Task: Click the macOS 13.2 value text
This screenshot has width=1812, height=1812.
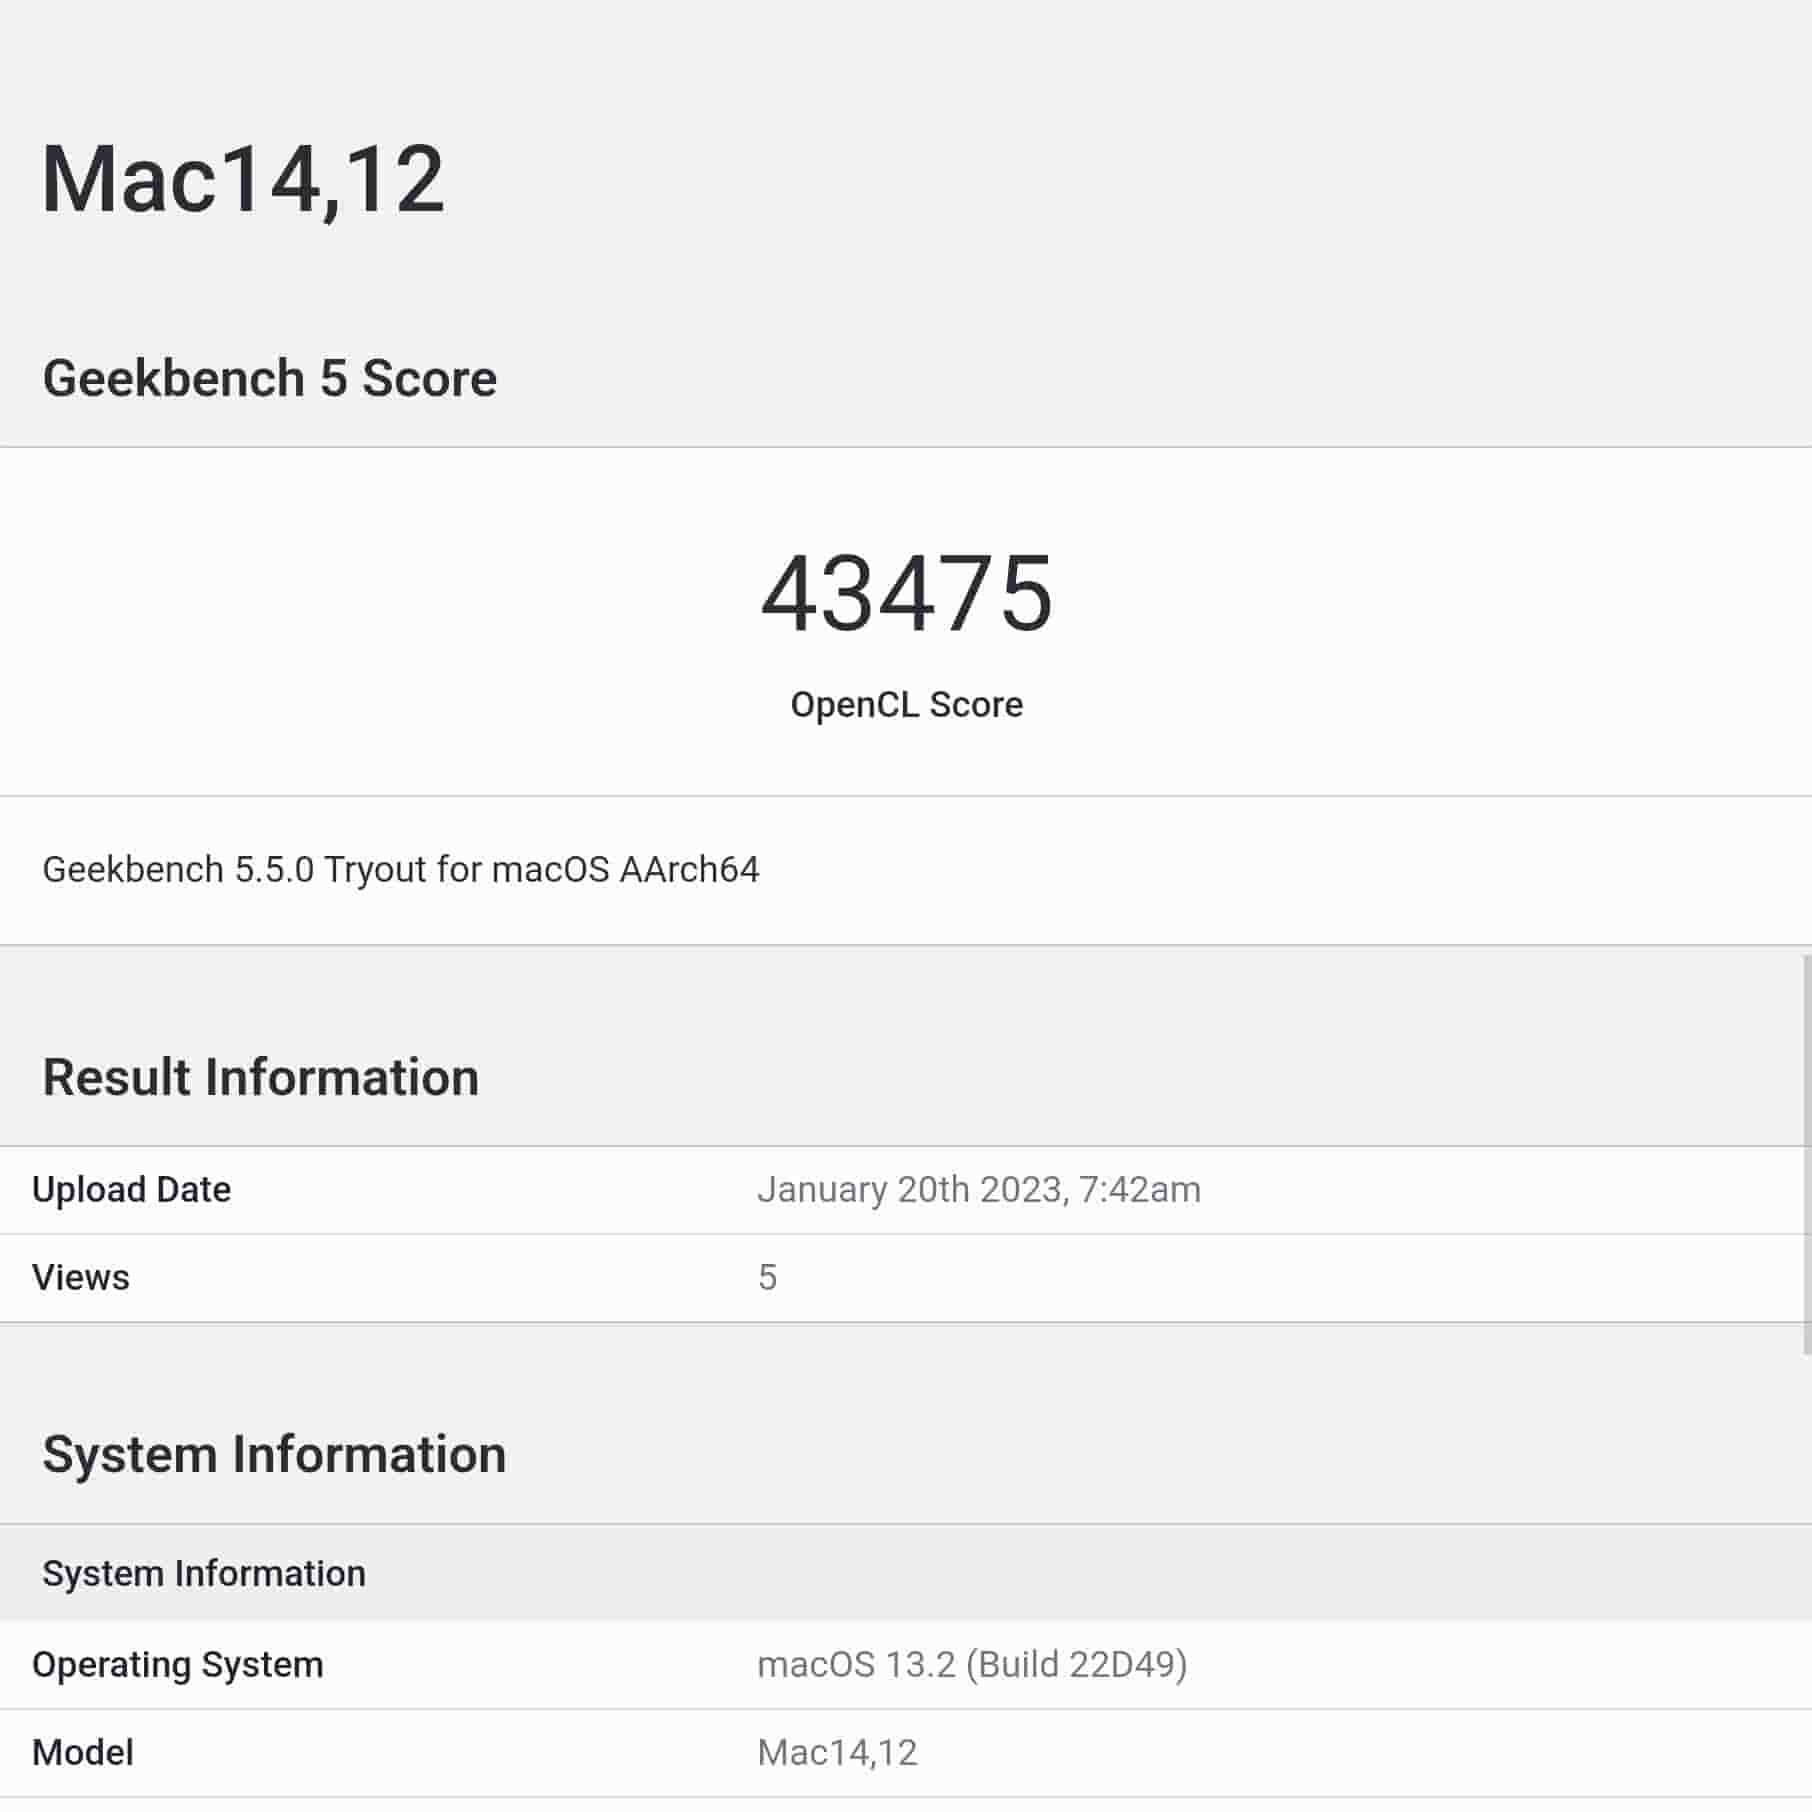Action: tap(856, 1665)
